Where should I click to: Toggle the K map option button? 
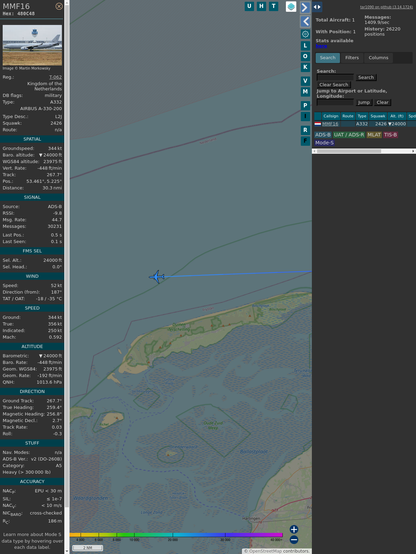coord(305,67)
